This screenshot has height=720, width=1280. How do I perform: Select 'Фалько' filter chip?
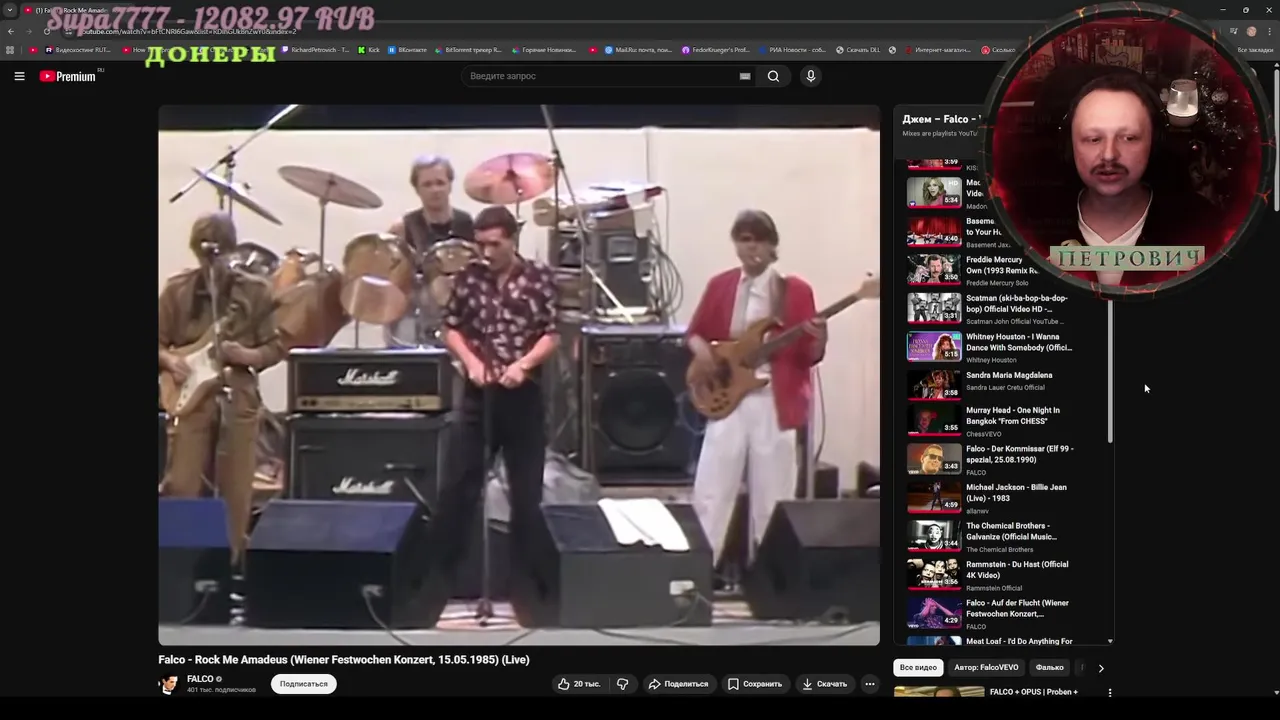(x=1049, y=667)
